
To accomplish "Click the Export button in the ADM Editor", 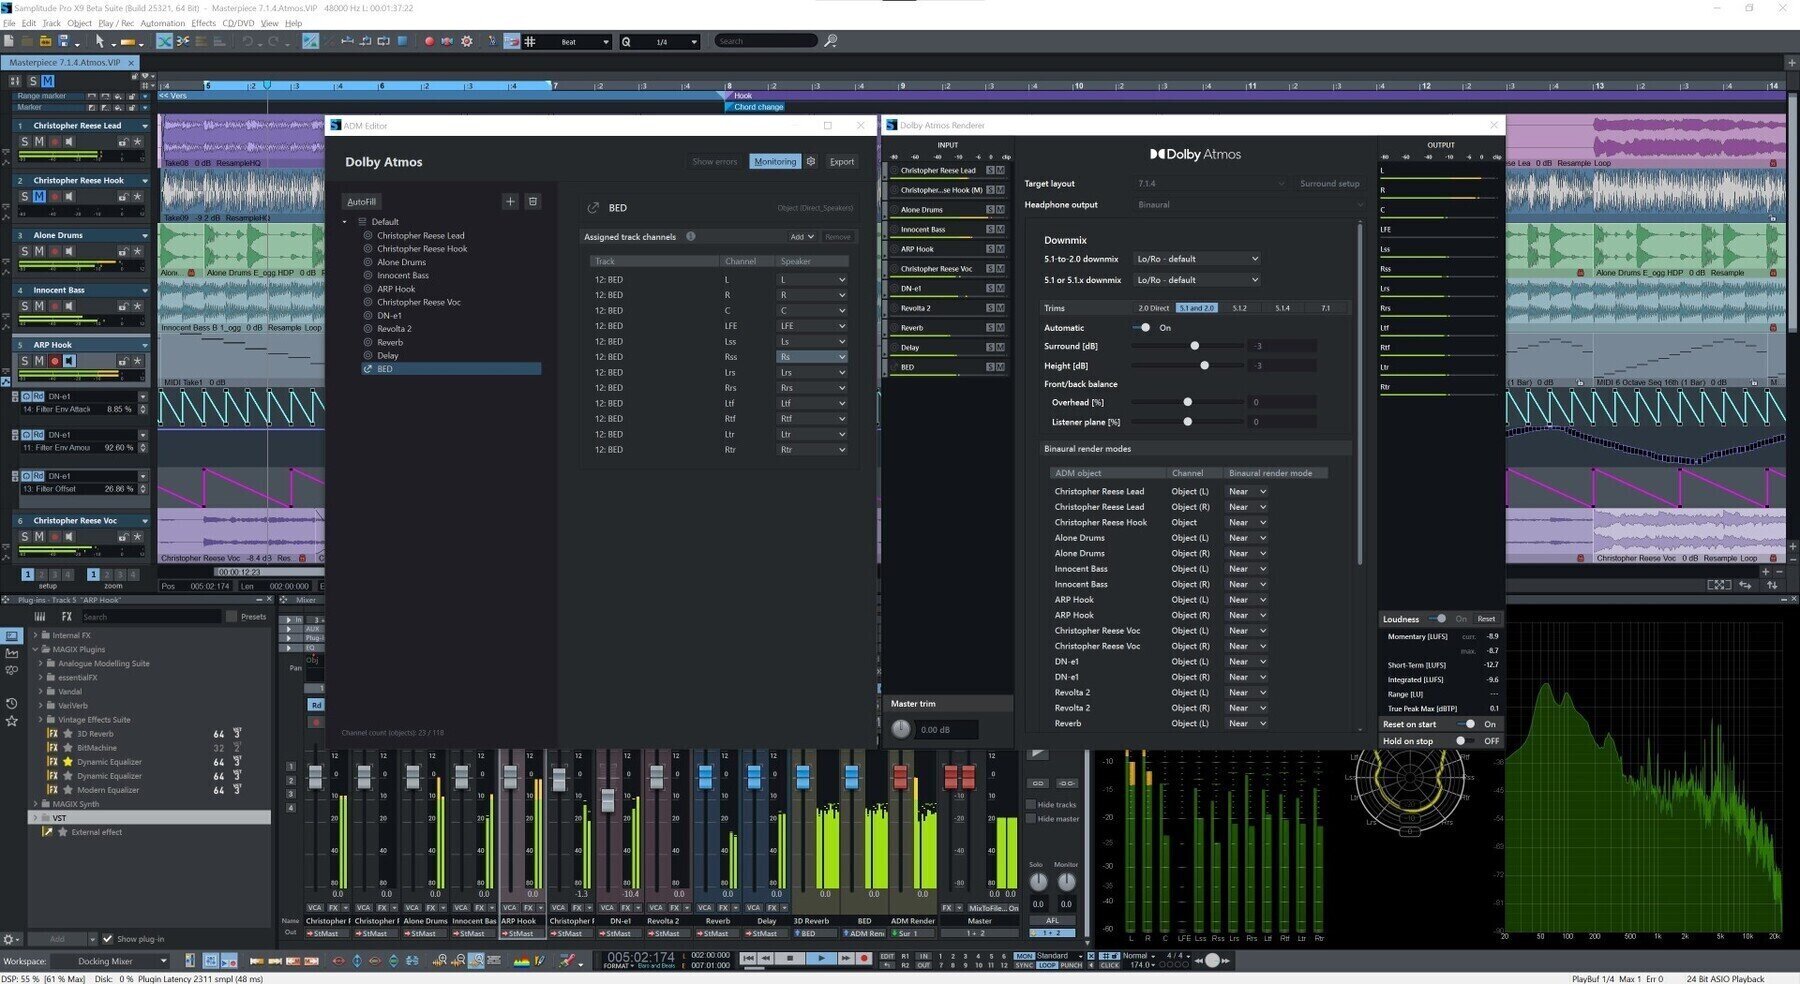I will pos(842,161).
